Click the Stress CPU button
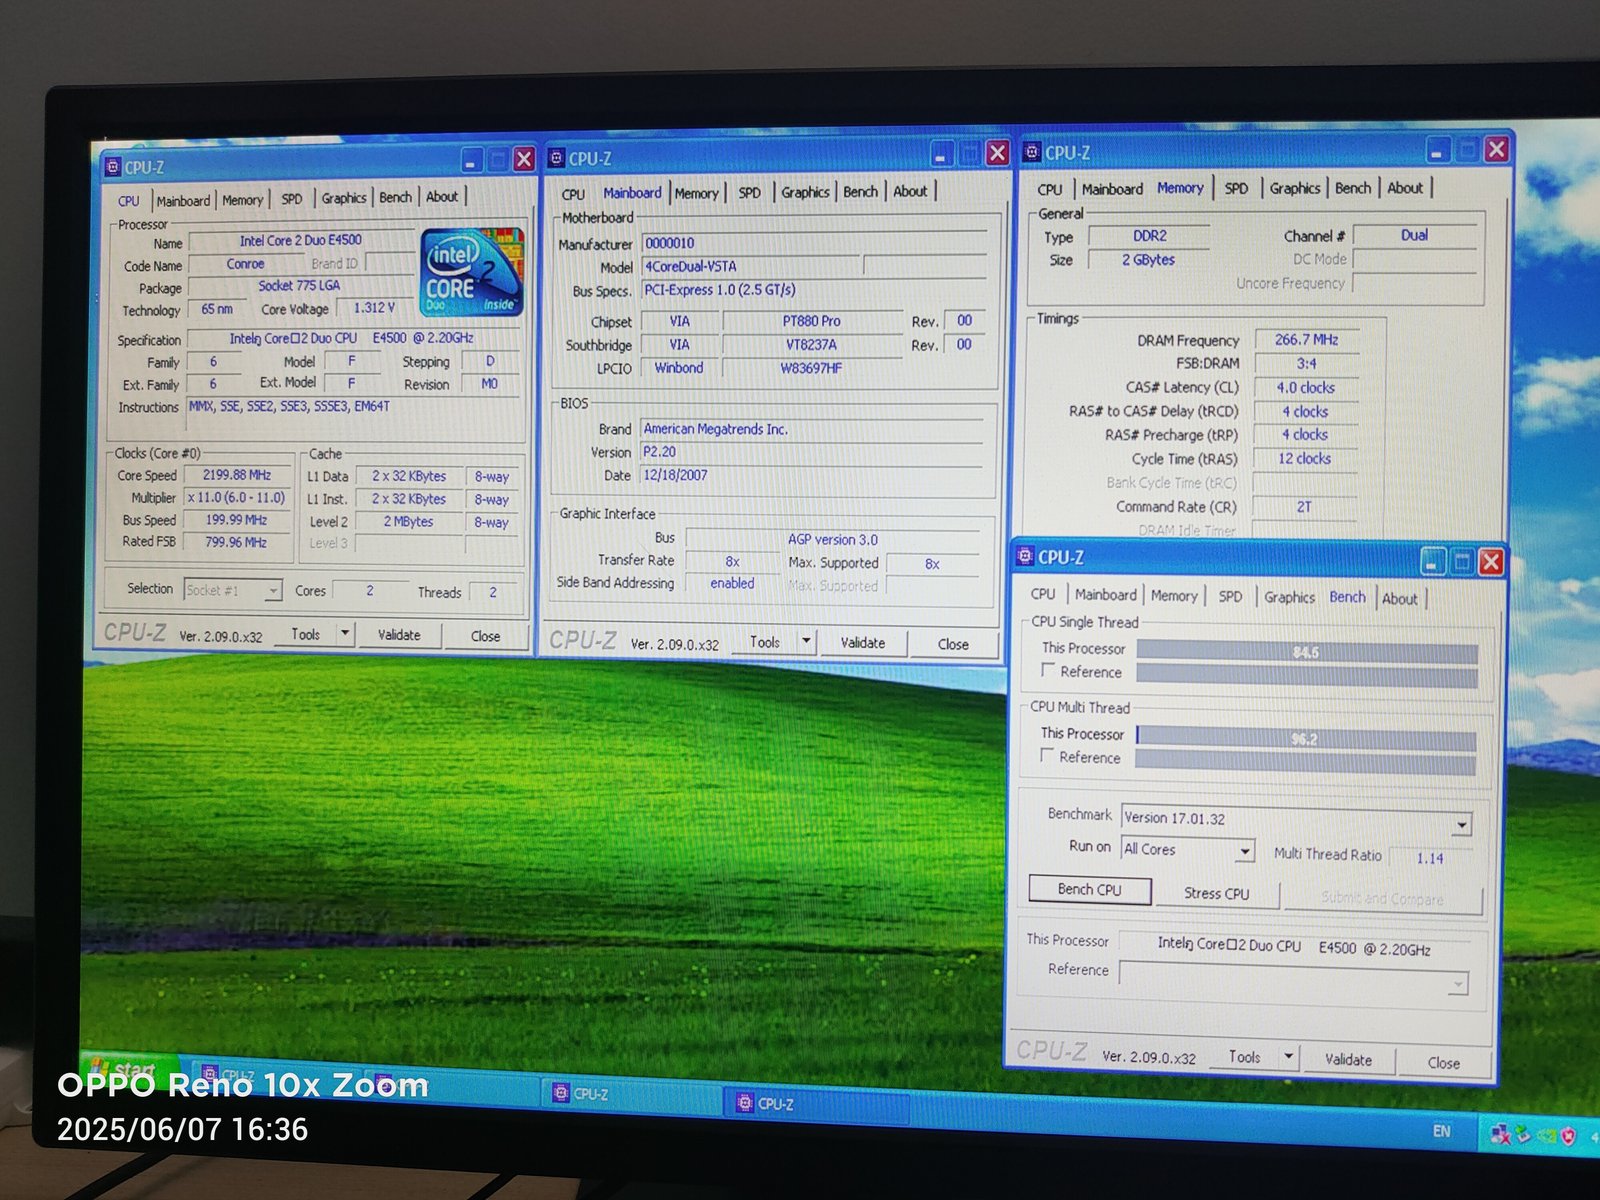 pyautogui.click(x=1217, y=894)
